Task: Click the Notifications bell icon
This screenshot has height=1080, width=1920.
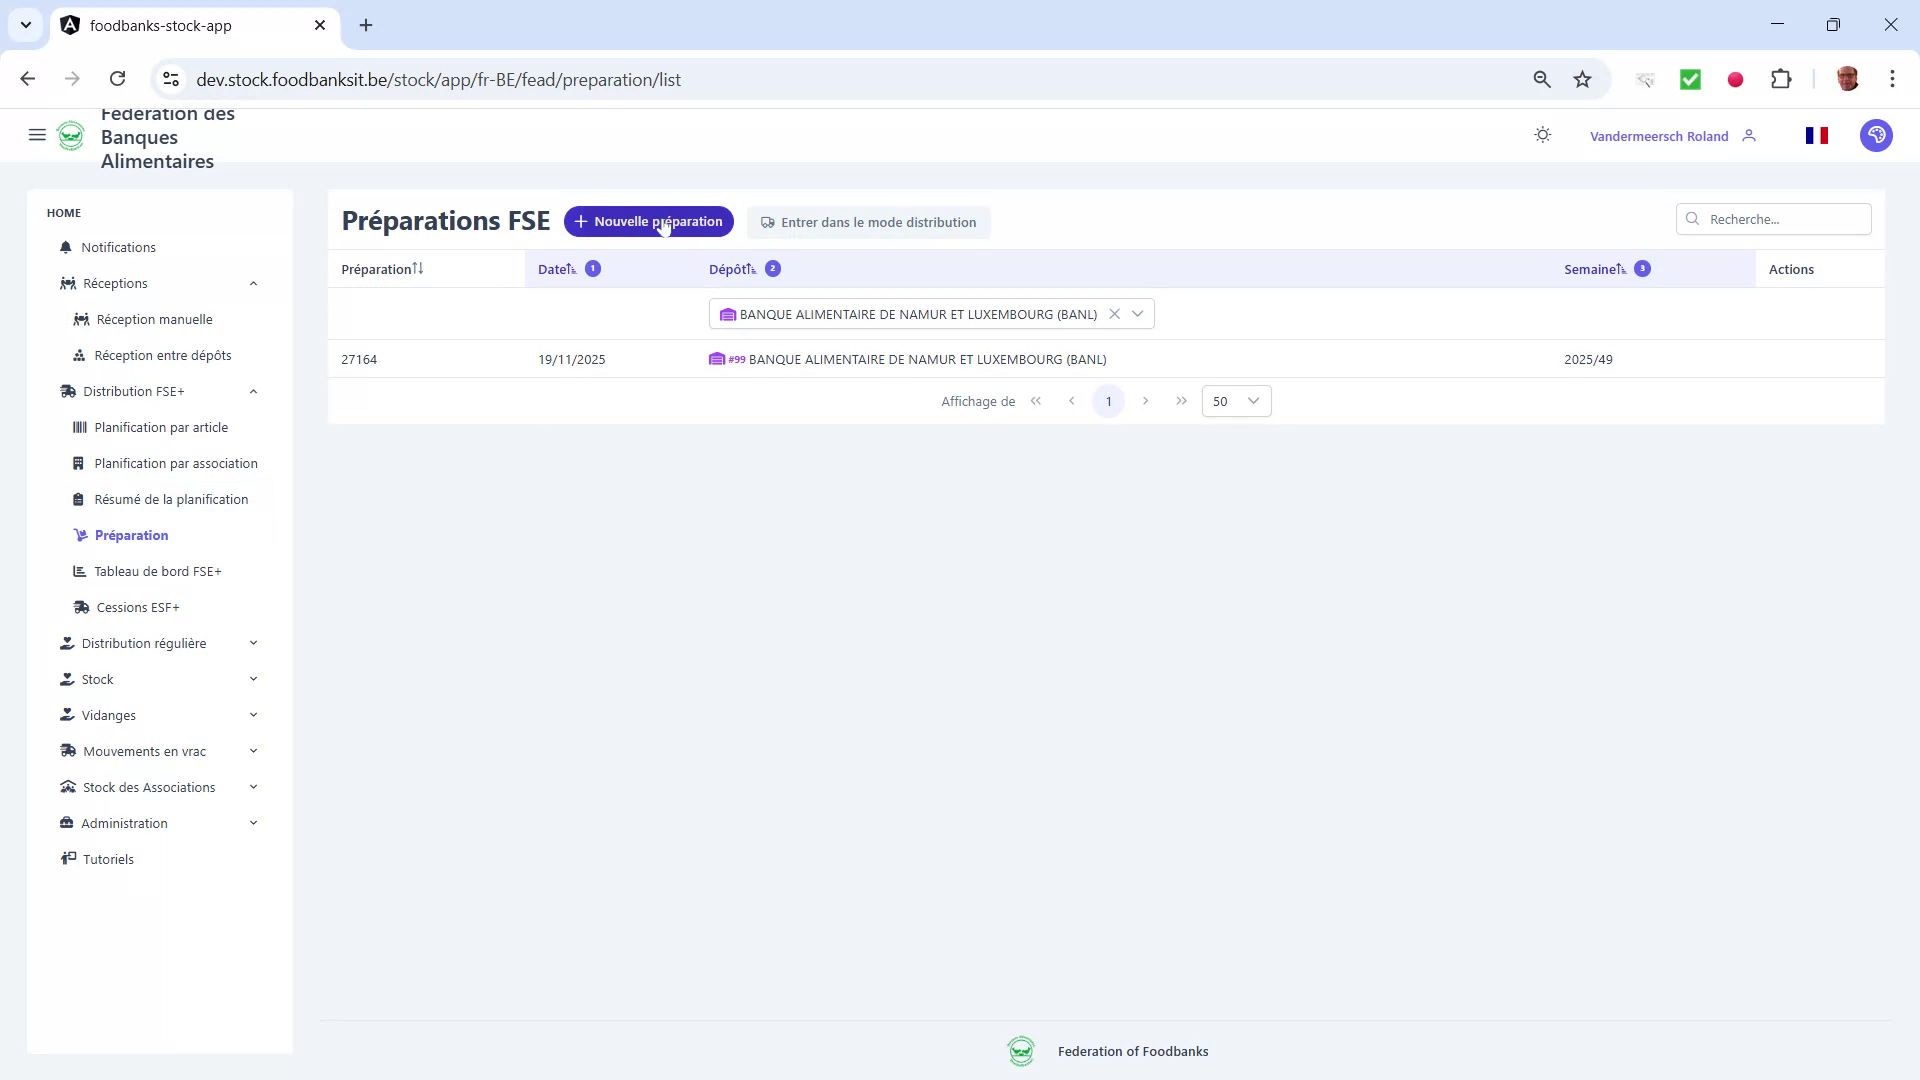Action: click(x=65, y=247)
